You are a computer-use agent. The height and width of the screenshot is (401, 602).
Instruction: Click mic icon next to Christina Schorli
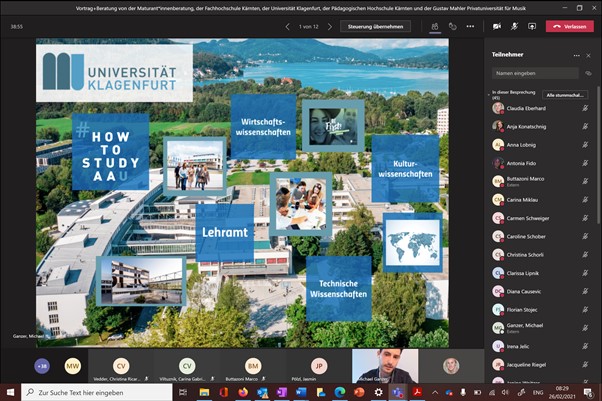click(585, 255)
